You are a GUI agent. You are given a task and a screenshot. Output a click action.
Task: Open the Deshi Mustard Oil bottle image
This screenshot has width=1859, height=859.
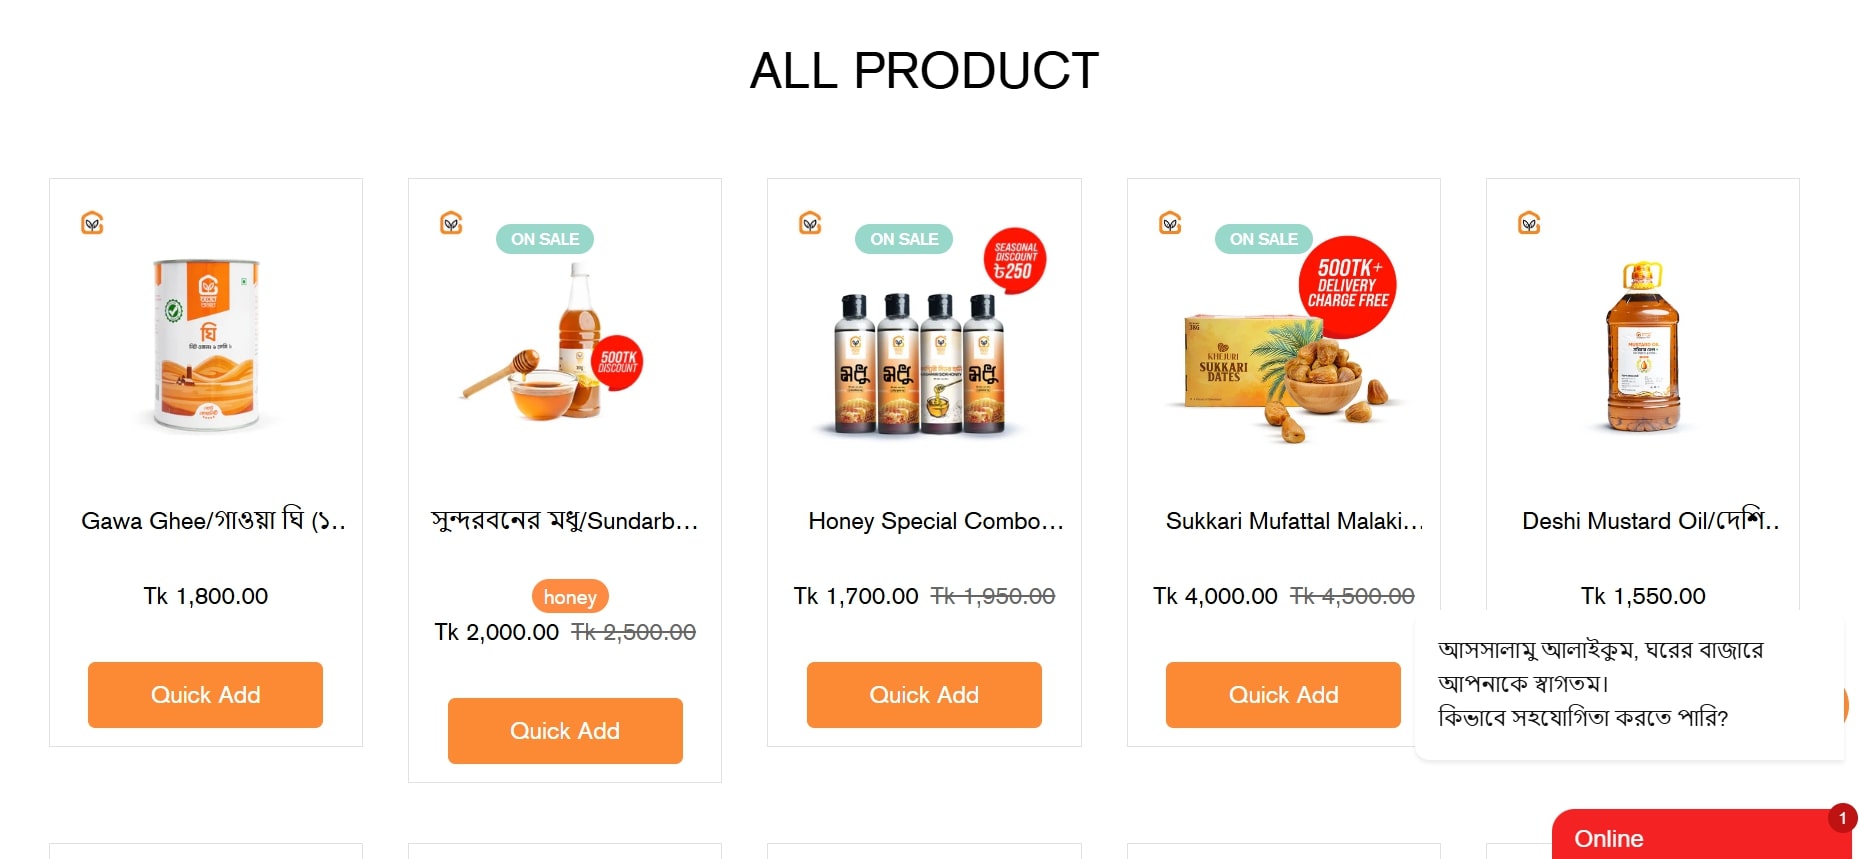point(1642,347)
